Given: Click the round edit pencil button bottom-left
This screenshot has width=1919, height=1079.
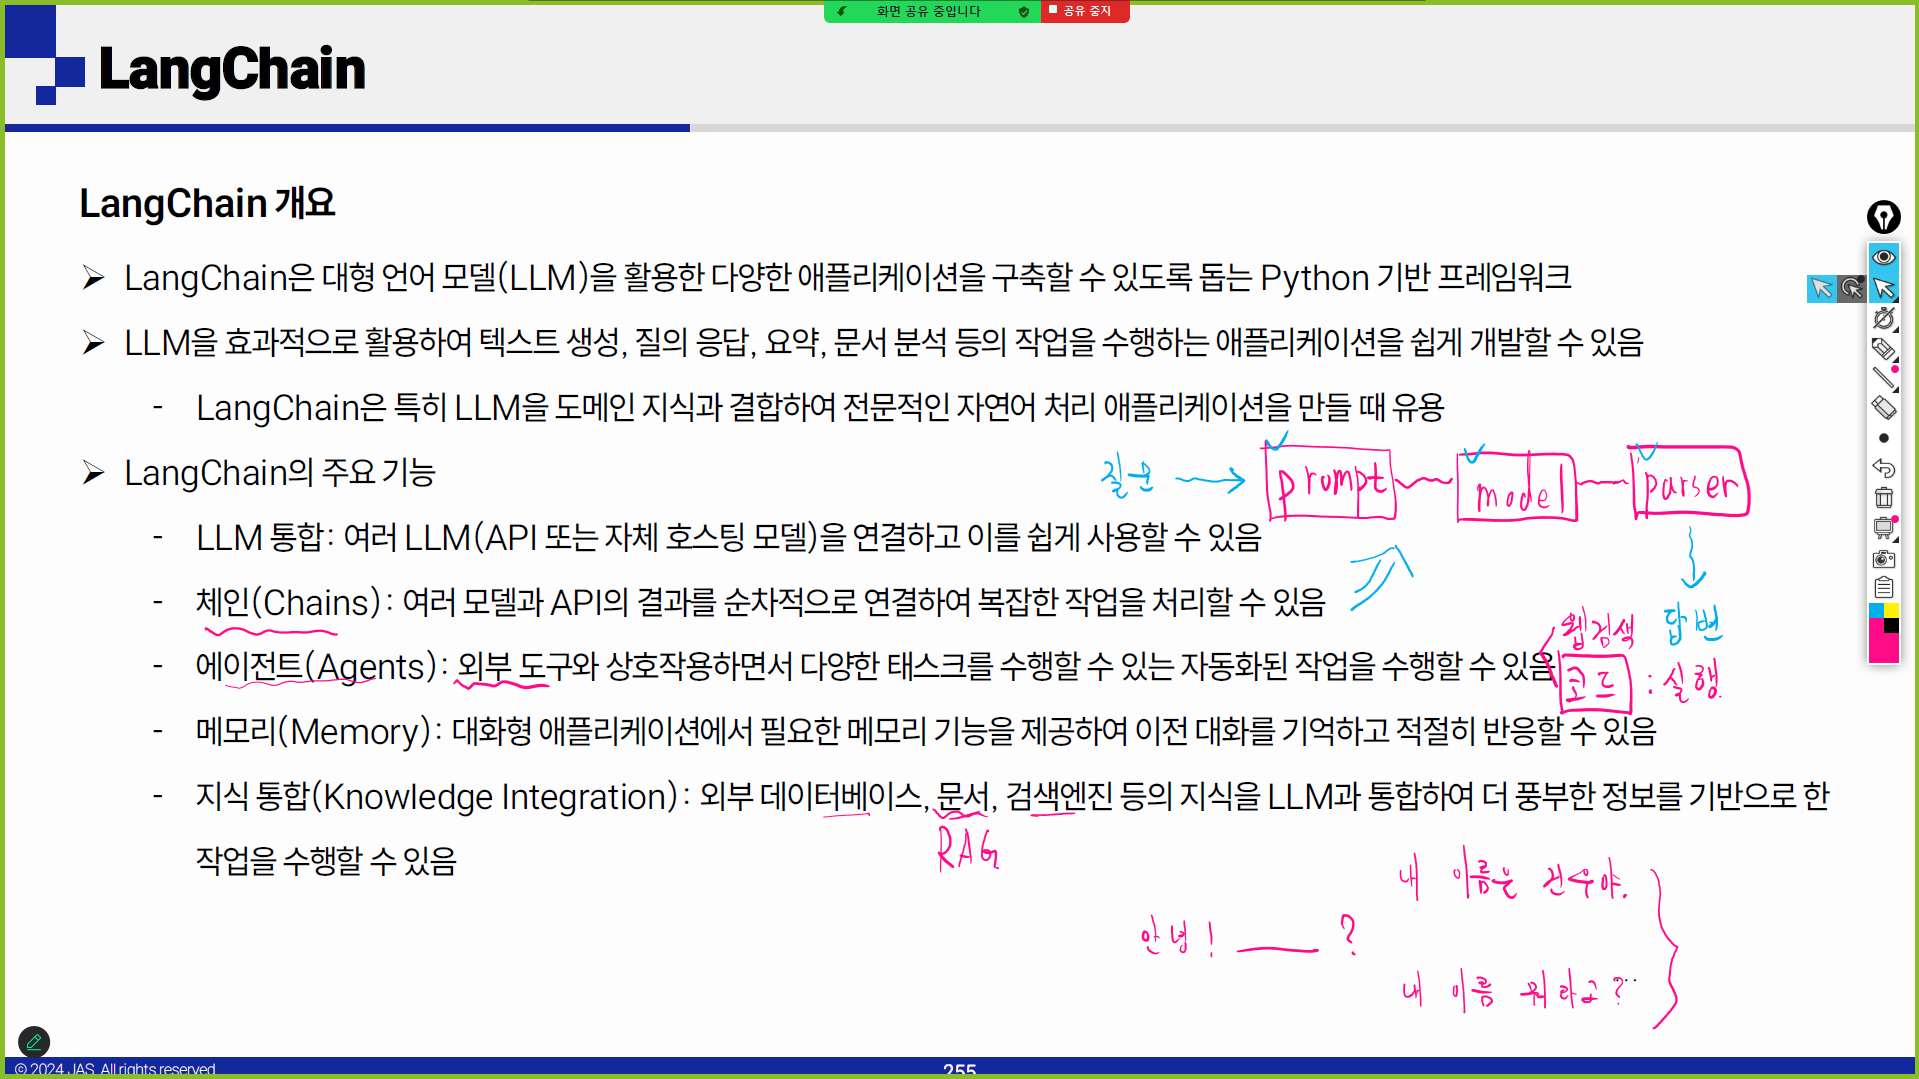Looking at the screenshot, I should click(34, 1042).
